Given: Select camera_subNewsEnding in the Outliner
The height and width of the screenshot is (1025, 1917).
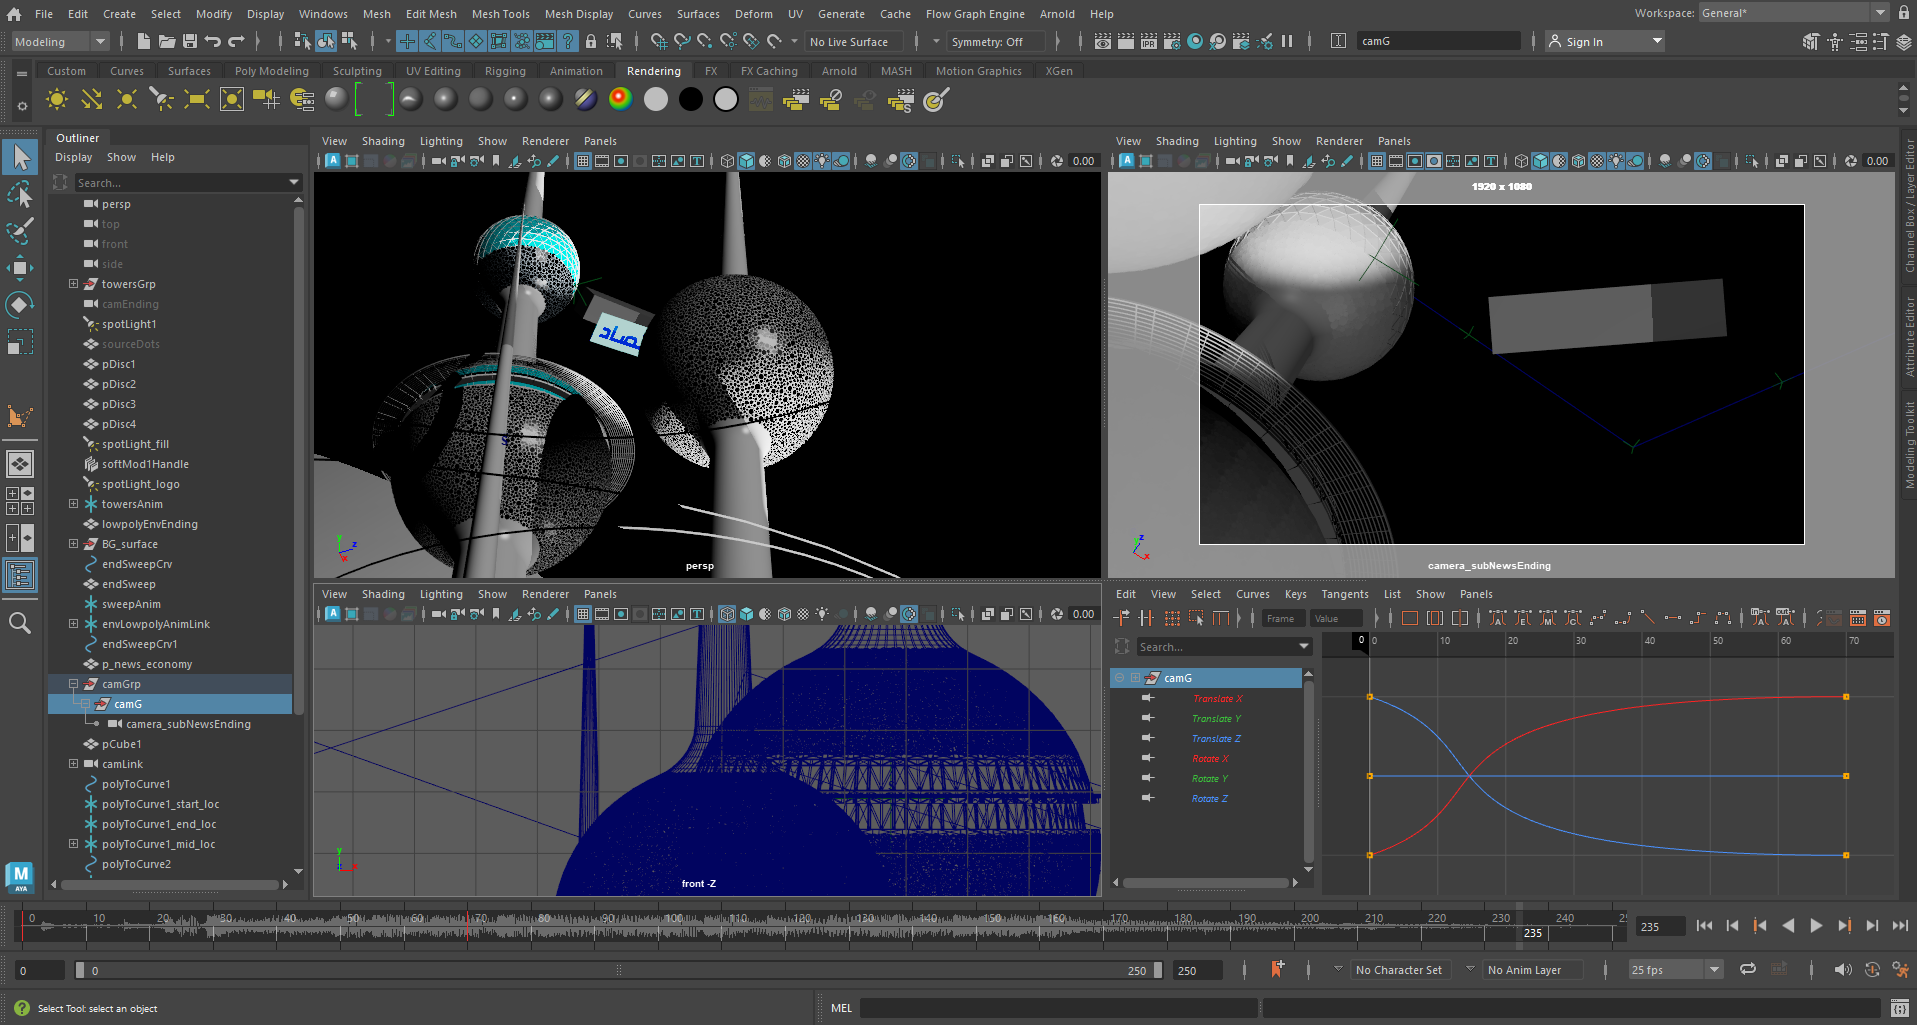Looking at the screenshot, I should click(x=188, y=724).
